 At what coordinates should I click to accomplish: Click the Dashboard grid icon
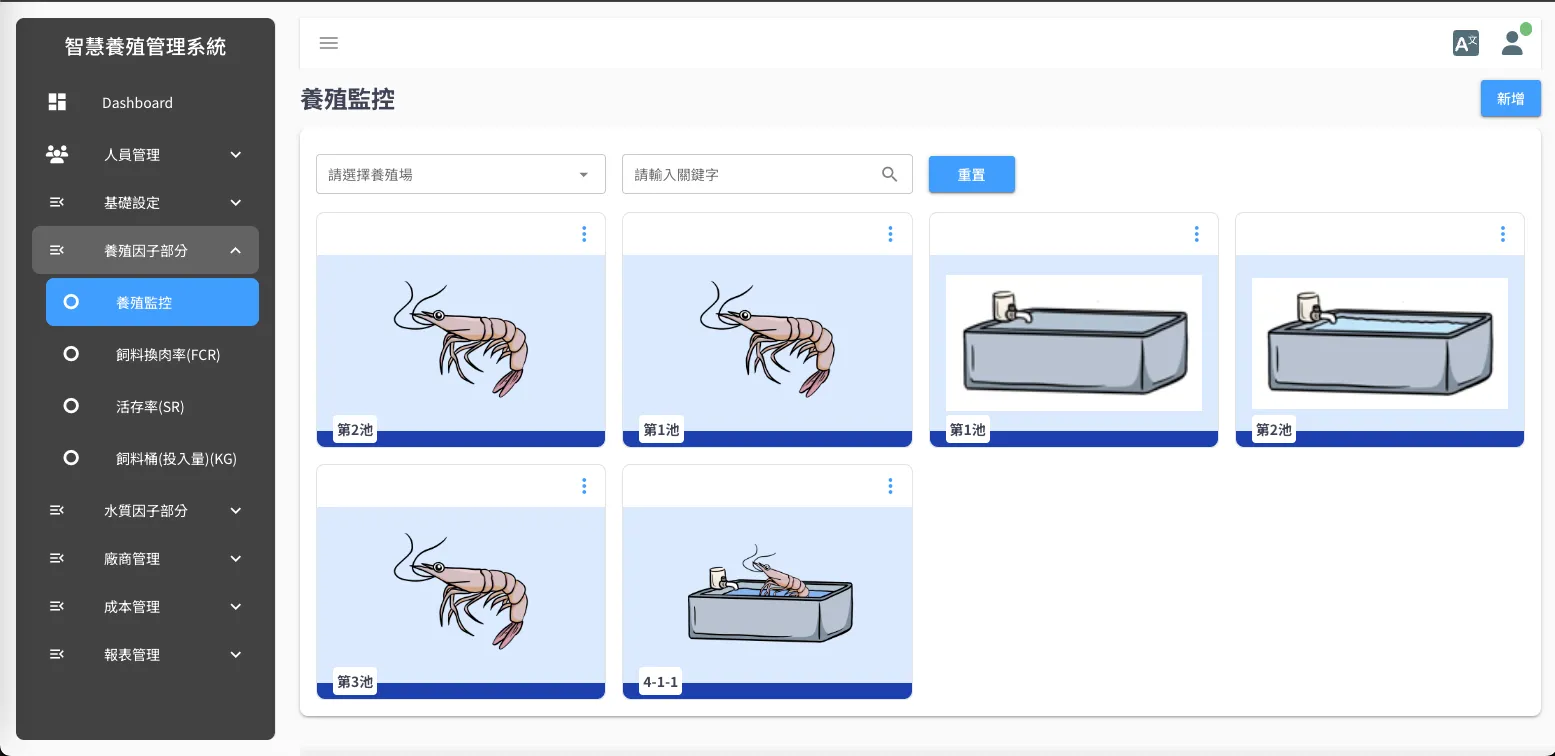coord(57,102)
